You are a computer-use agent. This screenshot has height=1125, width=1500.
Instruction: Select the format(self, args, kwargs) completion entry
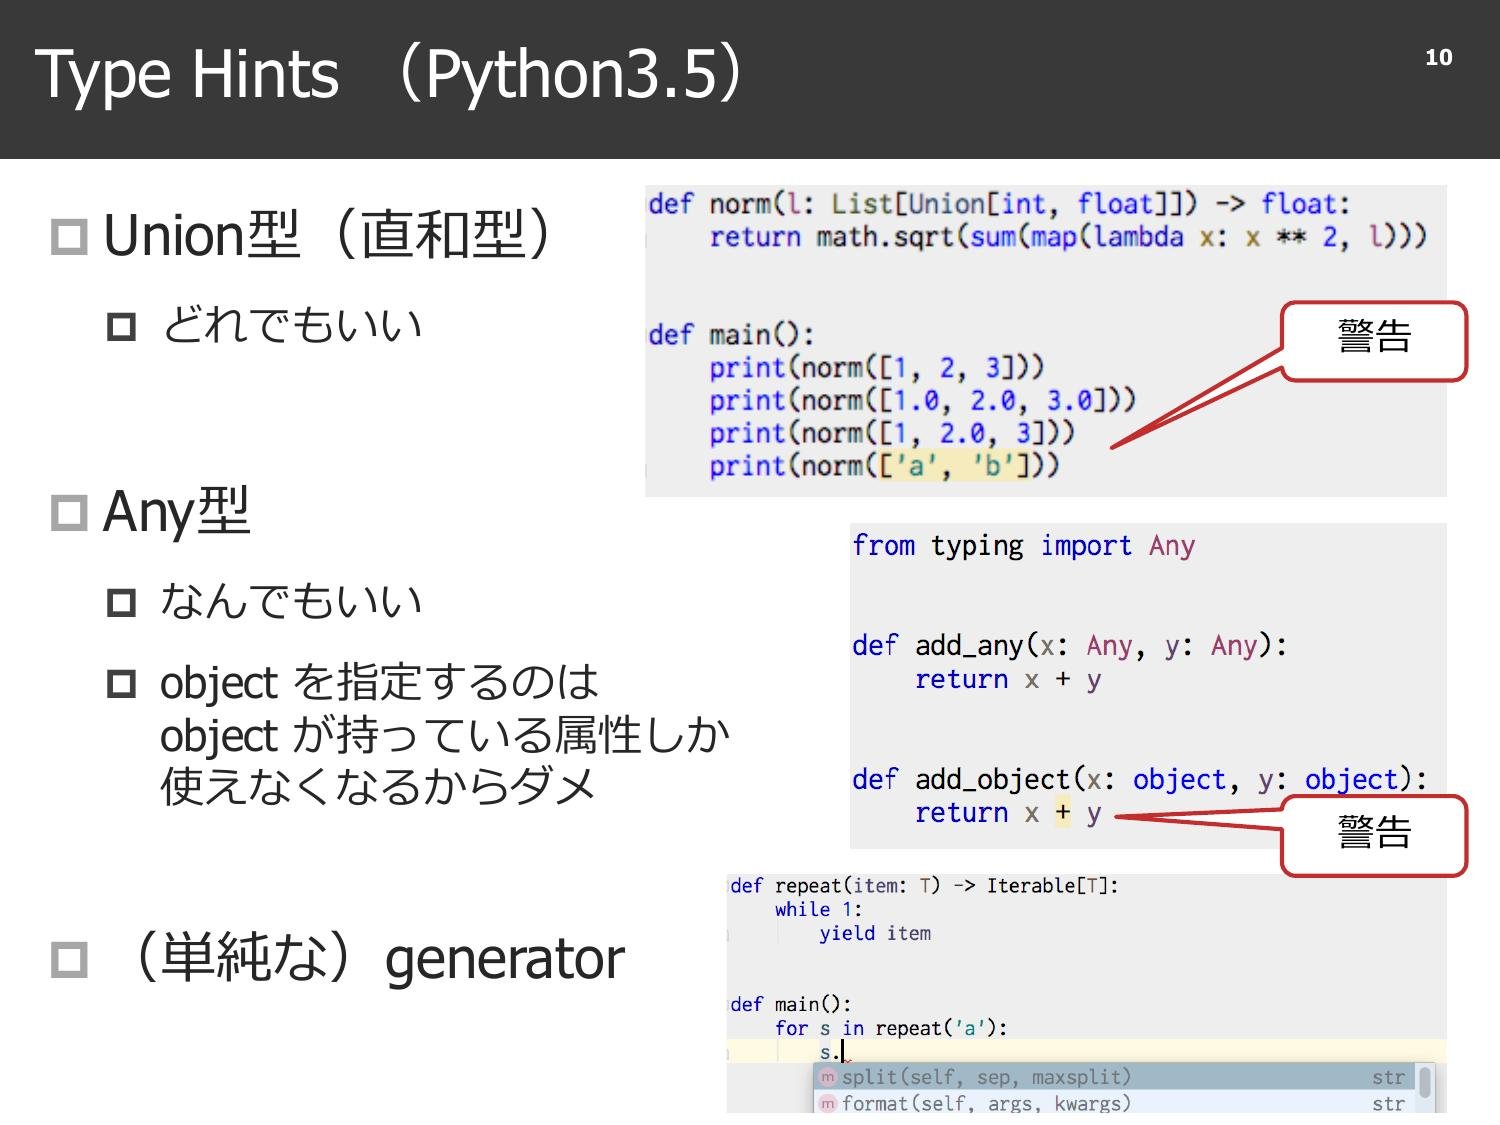(x=990, y=1104)
